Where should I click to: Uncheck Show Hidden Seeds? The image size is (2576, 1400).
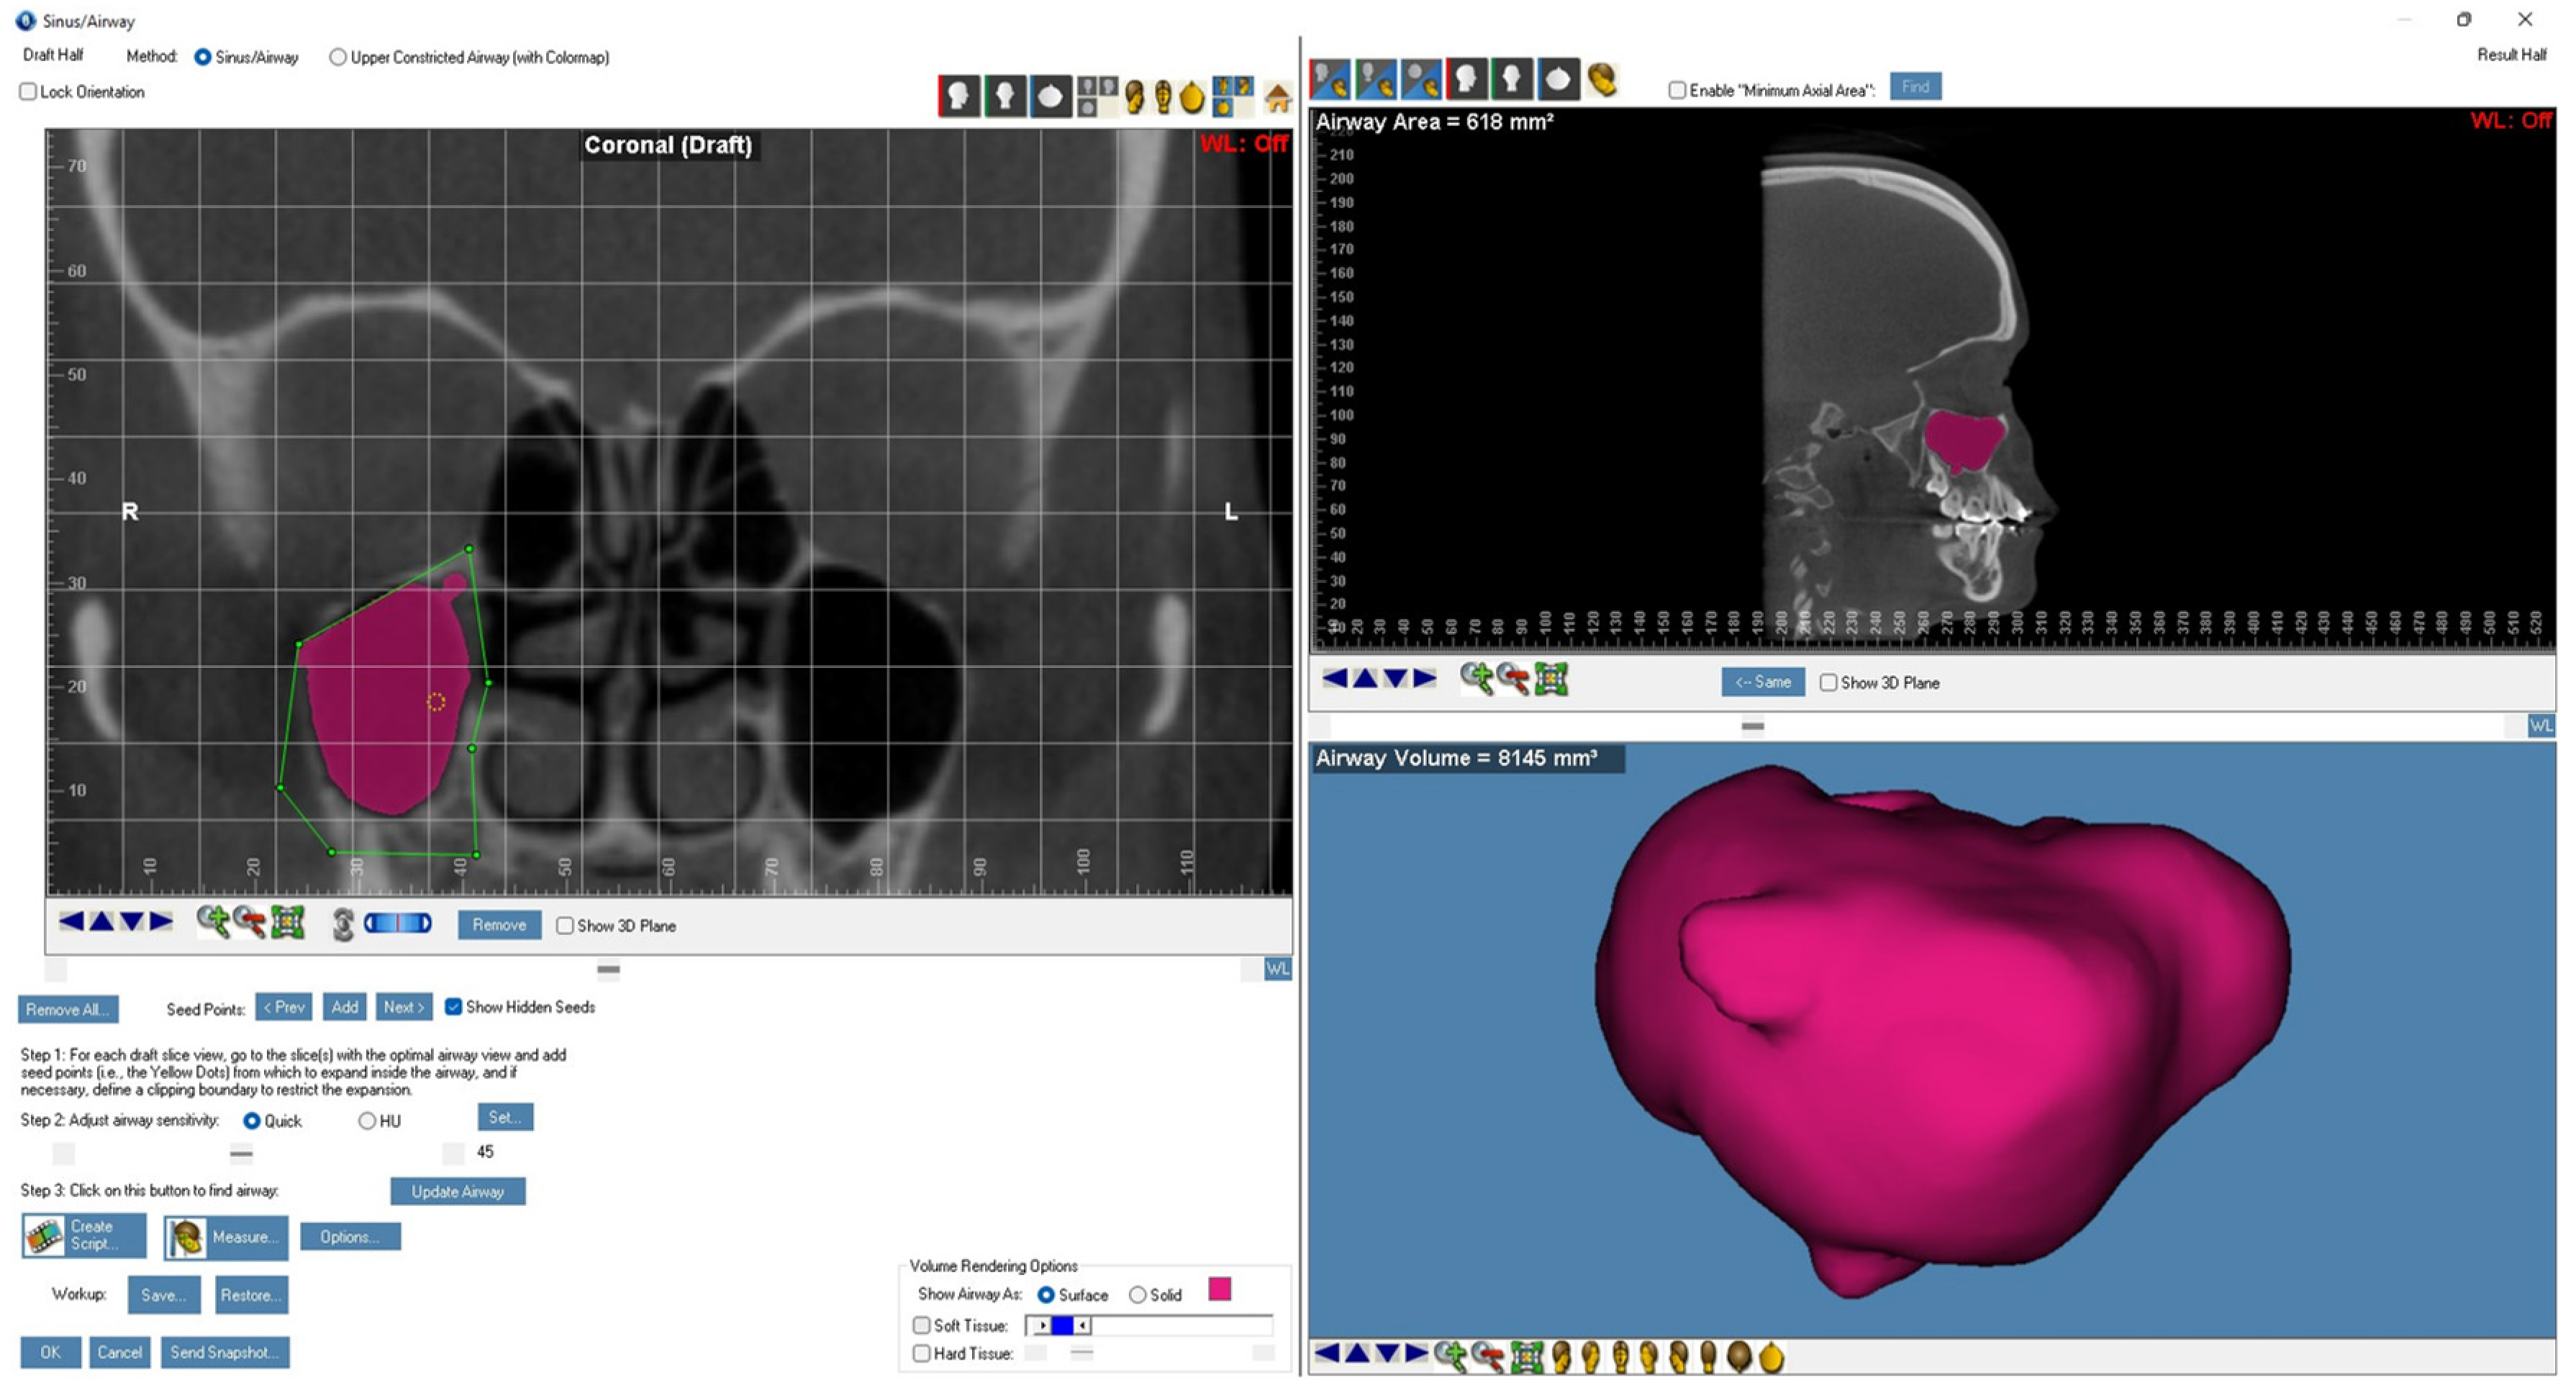(453, 1007)
